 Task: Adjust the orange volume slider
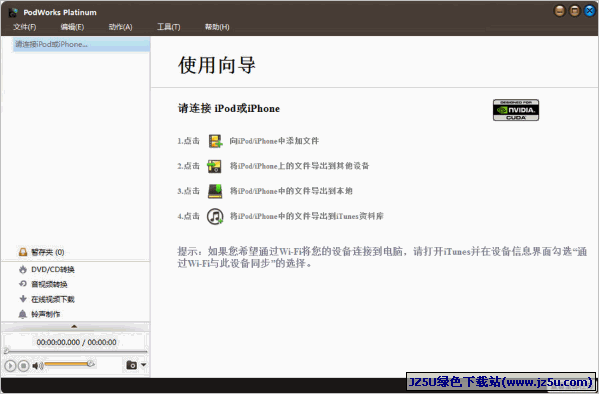pyautogui.click(x=70, y=364)
